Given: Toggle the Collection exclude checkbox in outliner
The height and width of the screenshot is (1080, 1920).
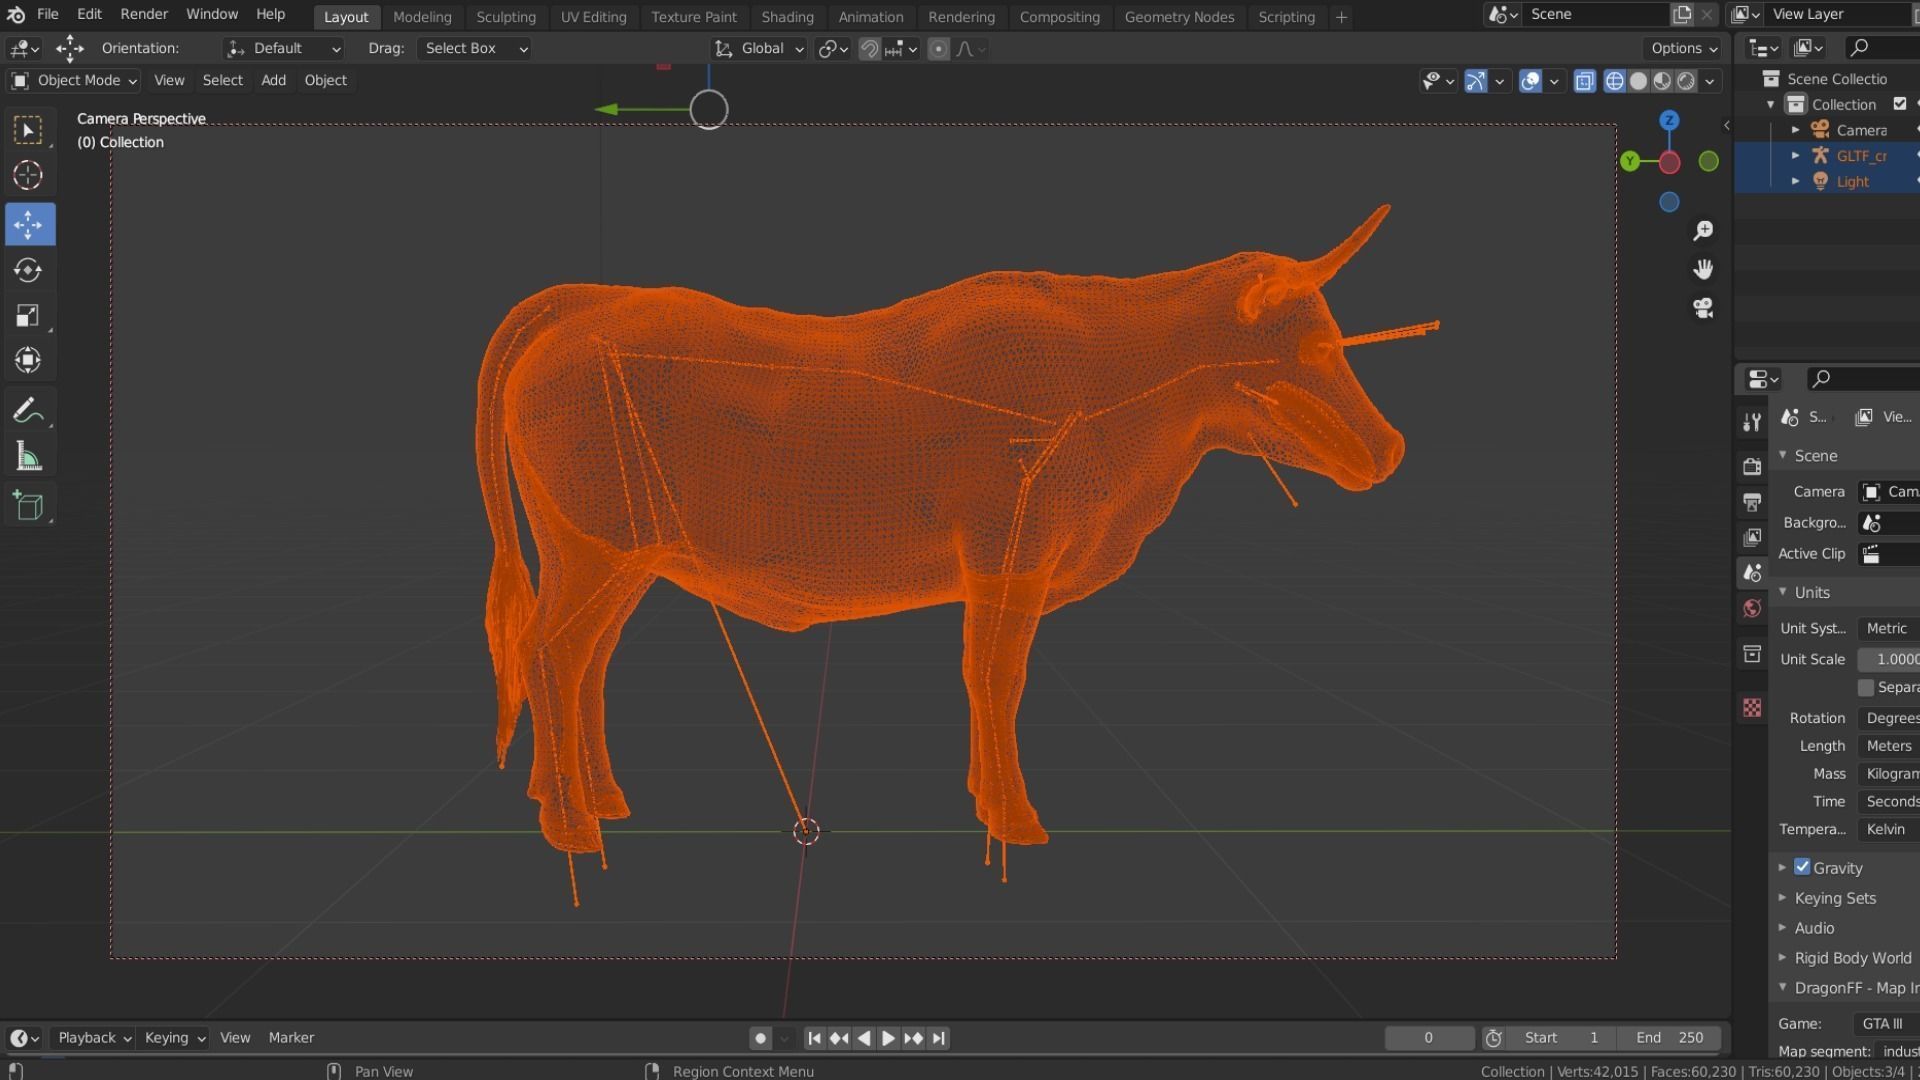Looking at the screenshot, I should (x=1900, y=104).
